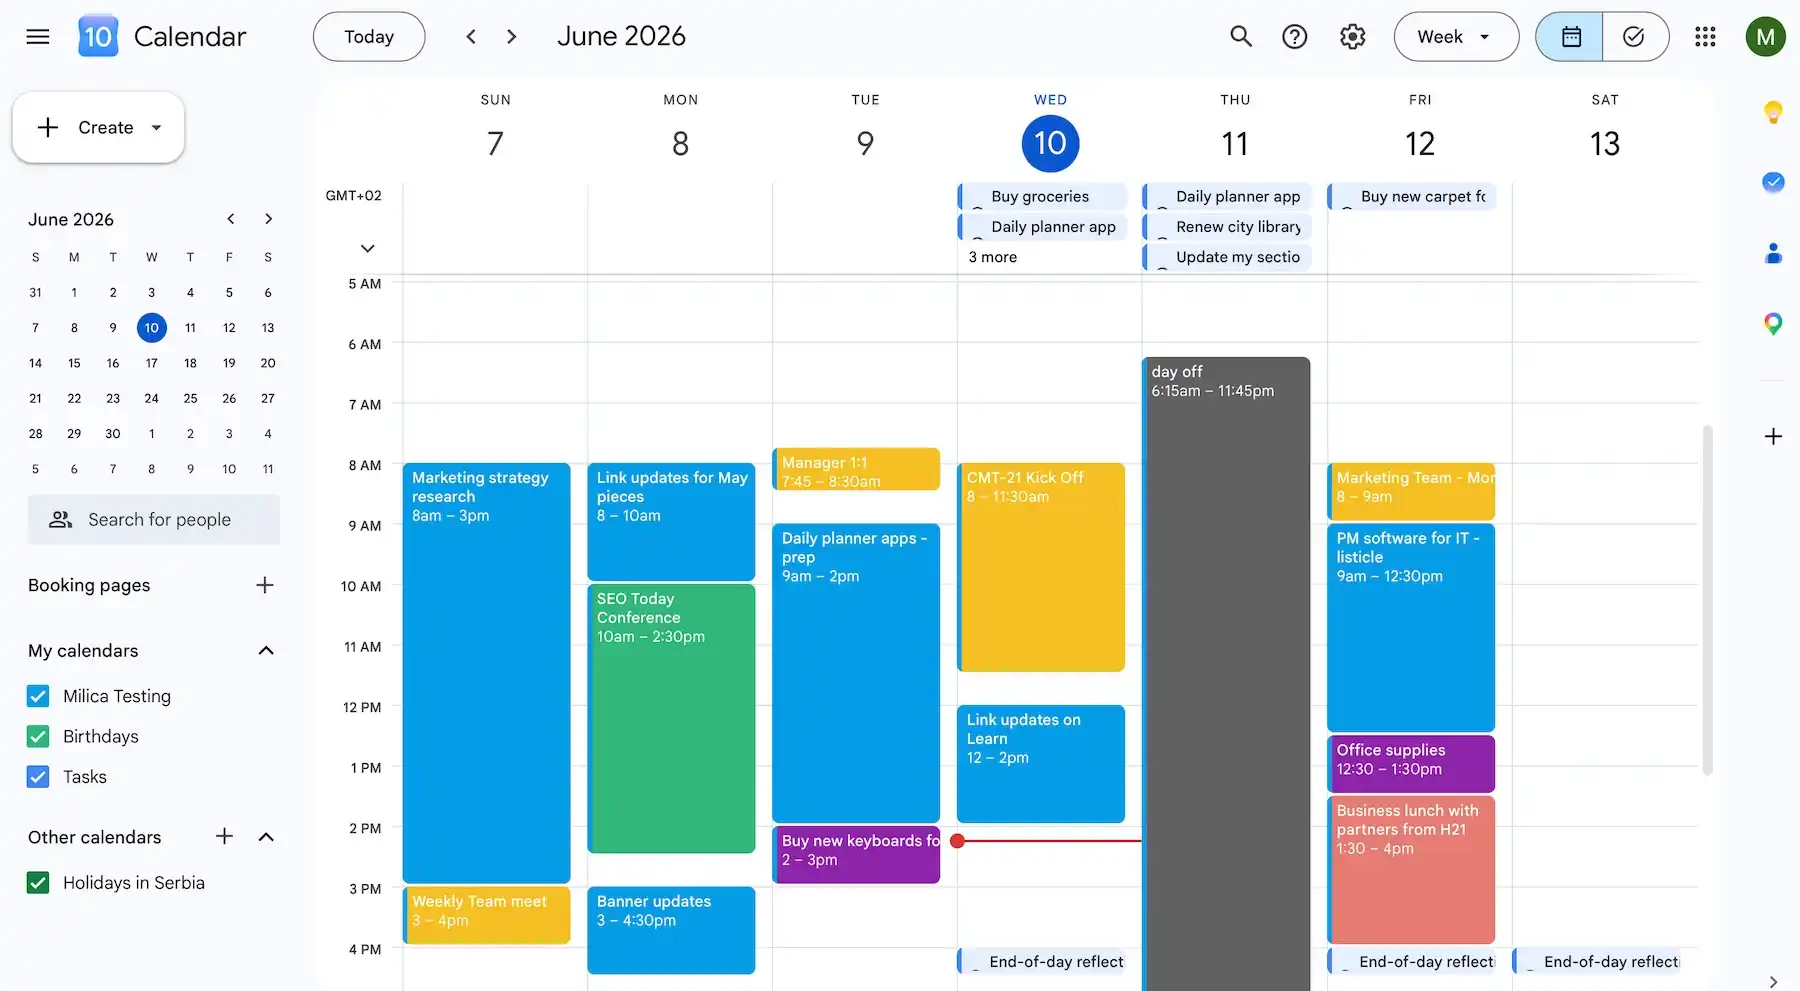
Task: Go to previous month in mini calendar
Action: [231, 219]
